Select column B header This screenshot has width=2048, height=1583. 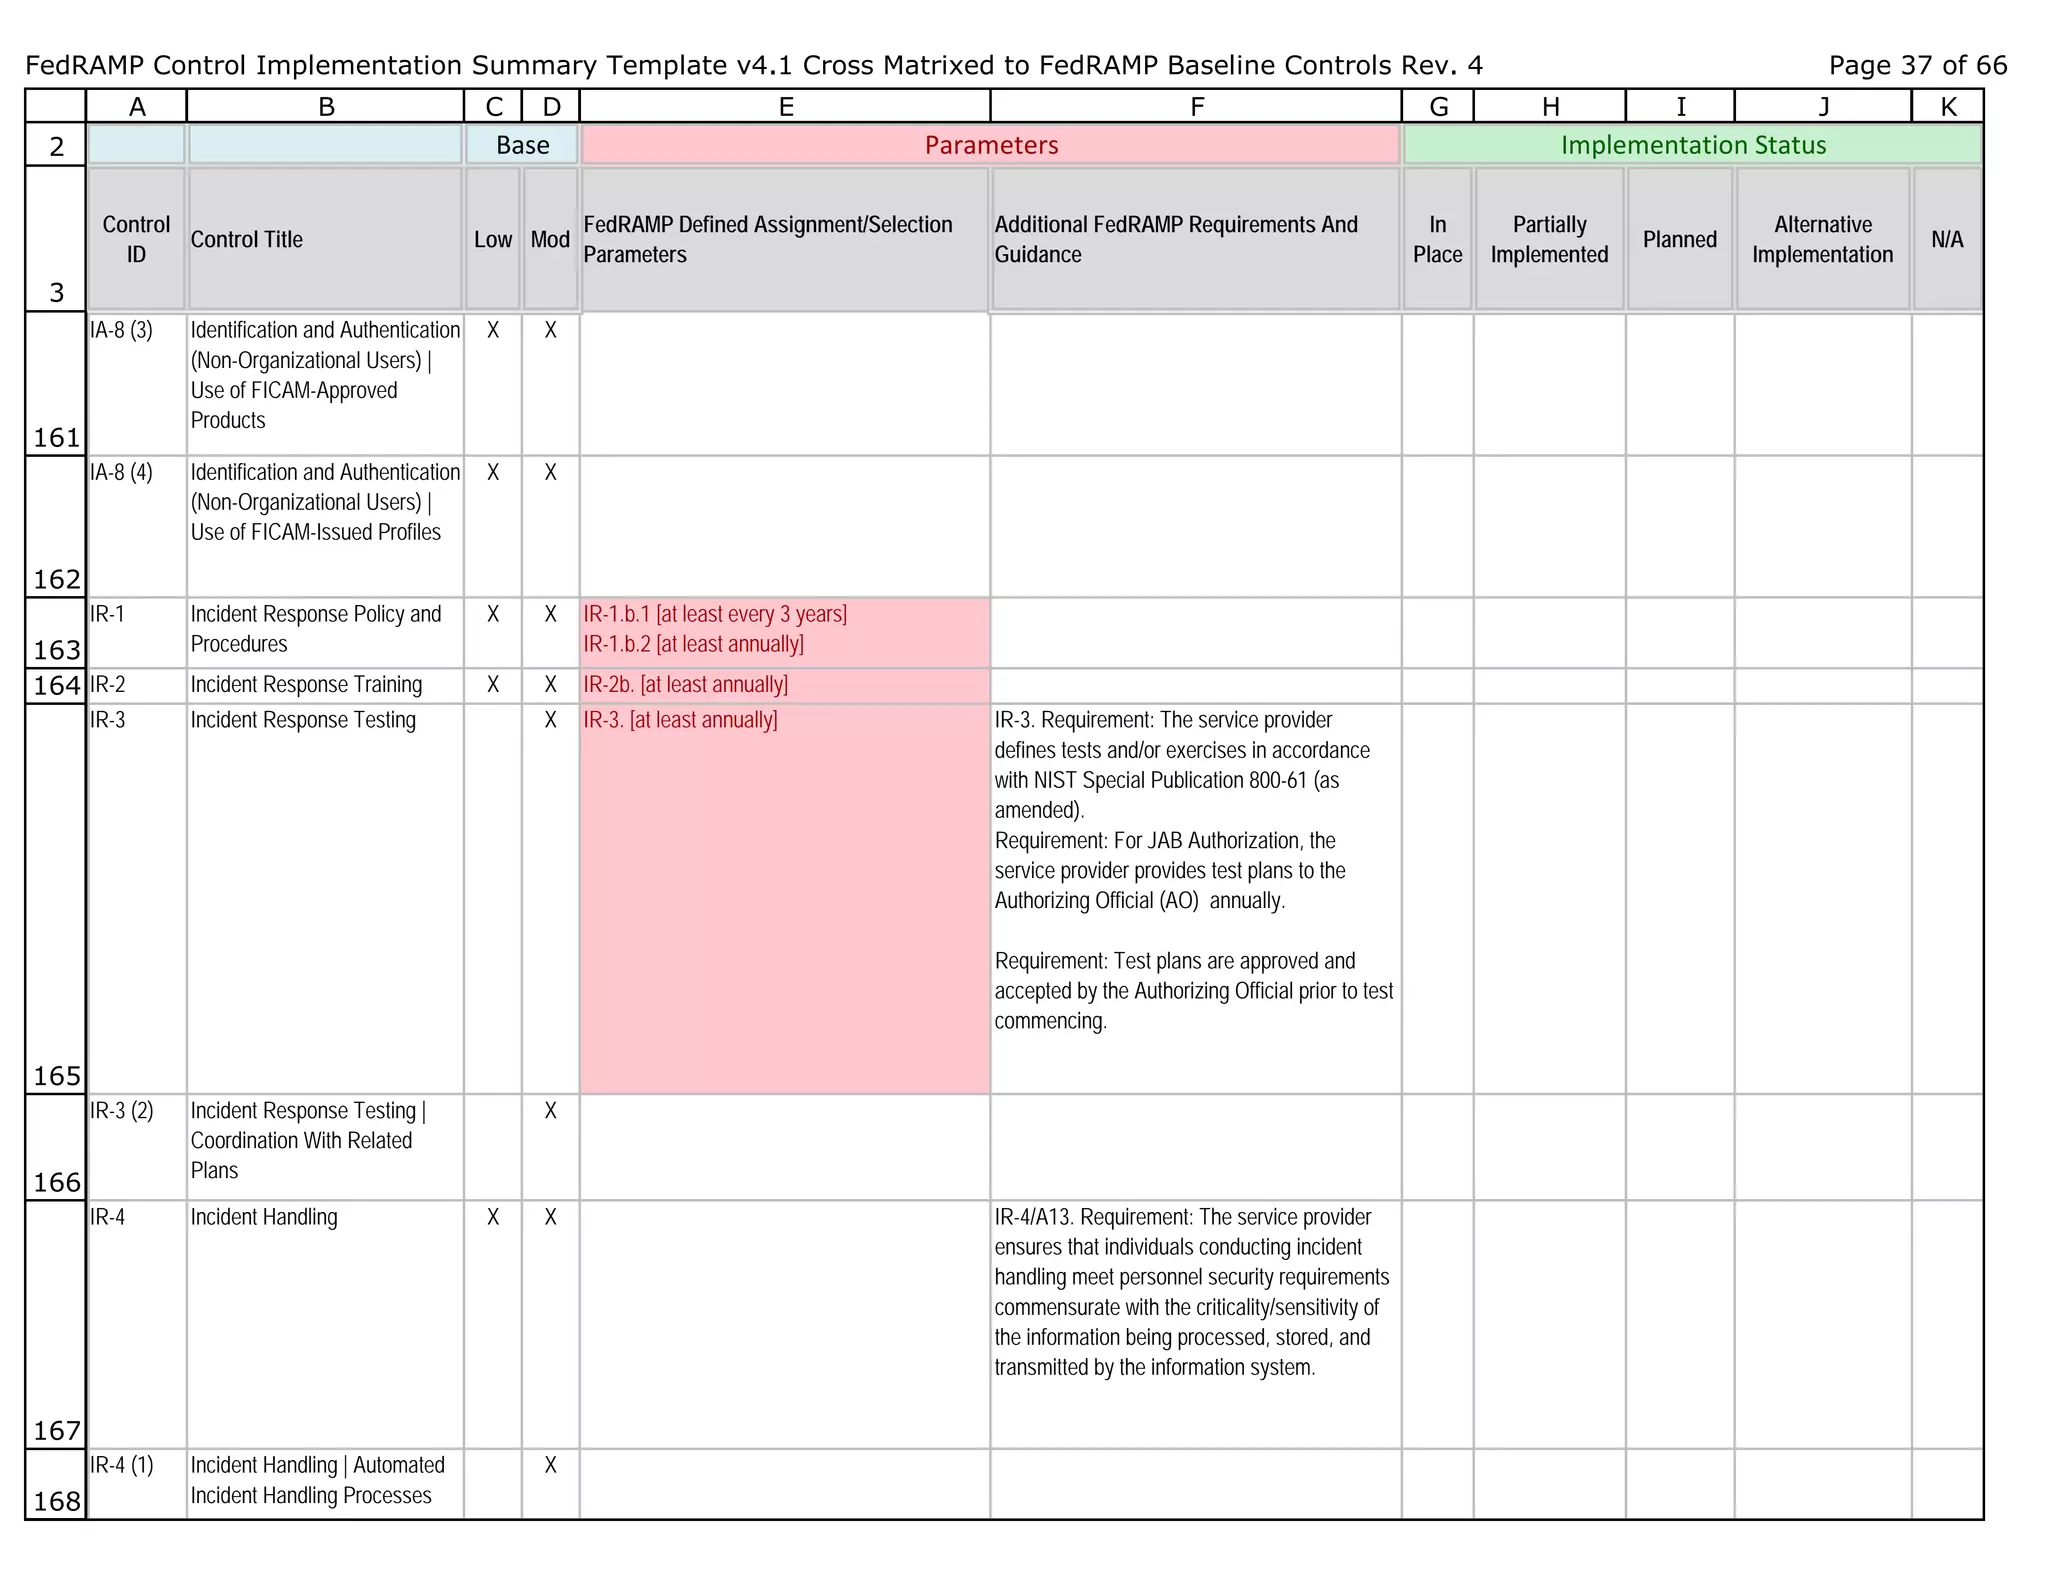pyautogui.click(x=326, y=106)
